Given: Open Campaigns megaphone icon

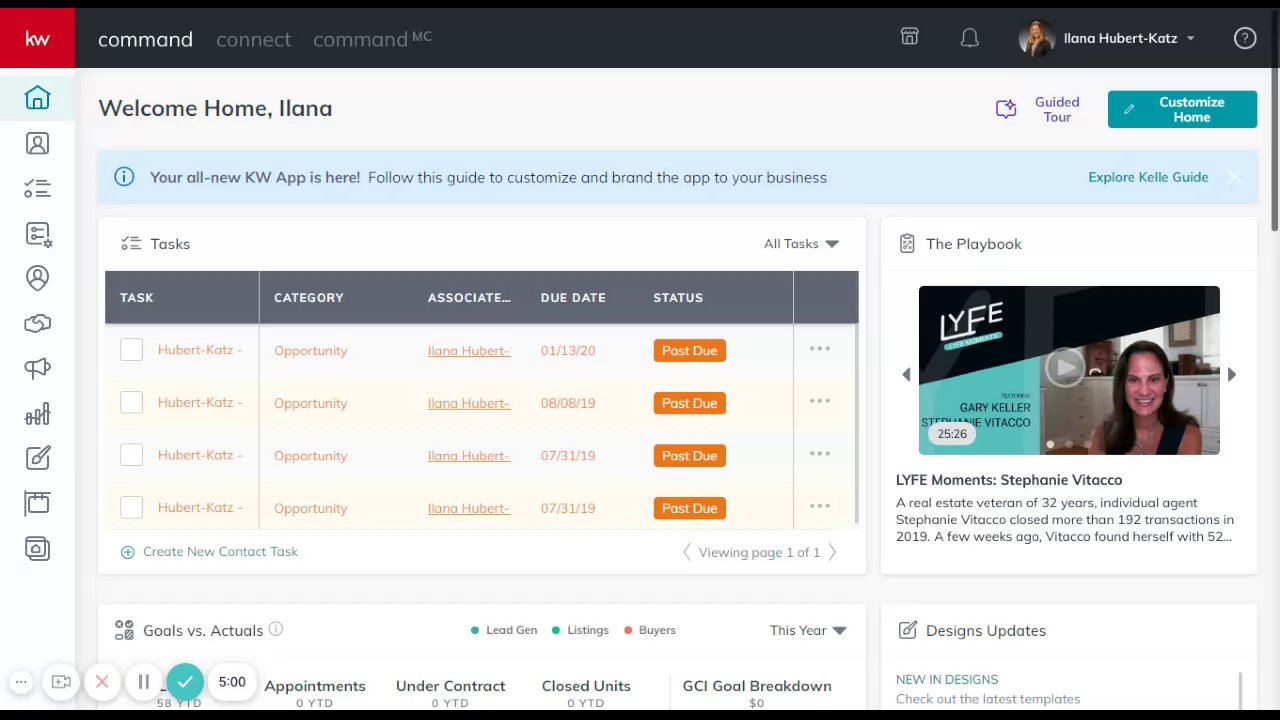Looking at the screenshot, I should click(37, 369).
